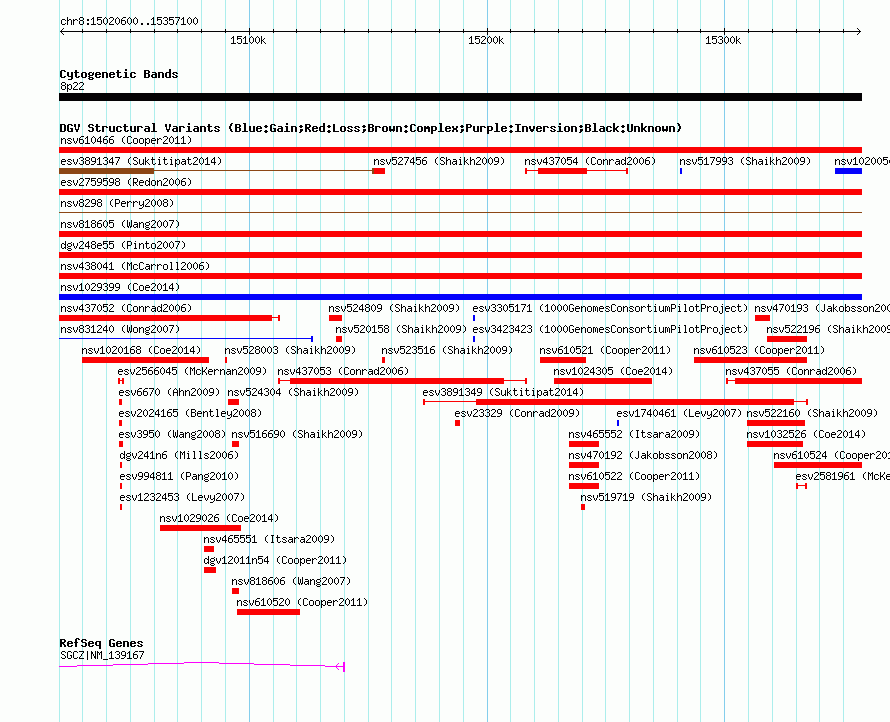
Task: Click the blue gain bar of nsv1029399
Action: (x=460, y=297)
